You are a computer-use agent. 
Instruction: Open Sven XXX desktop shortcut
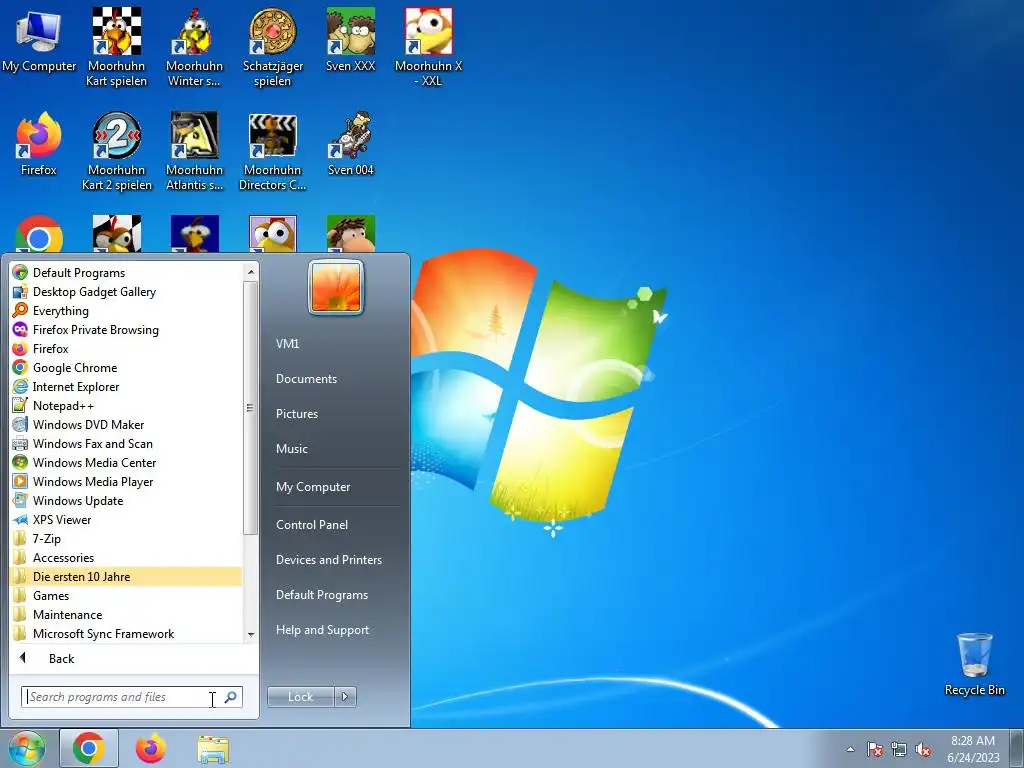click(x=351, y=40)
